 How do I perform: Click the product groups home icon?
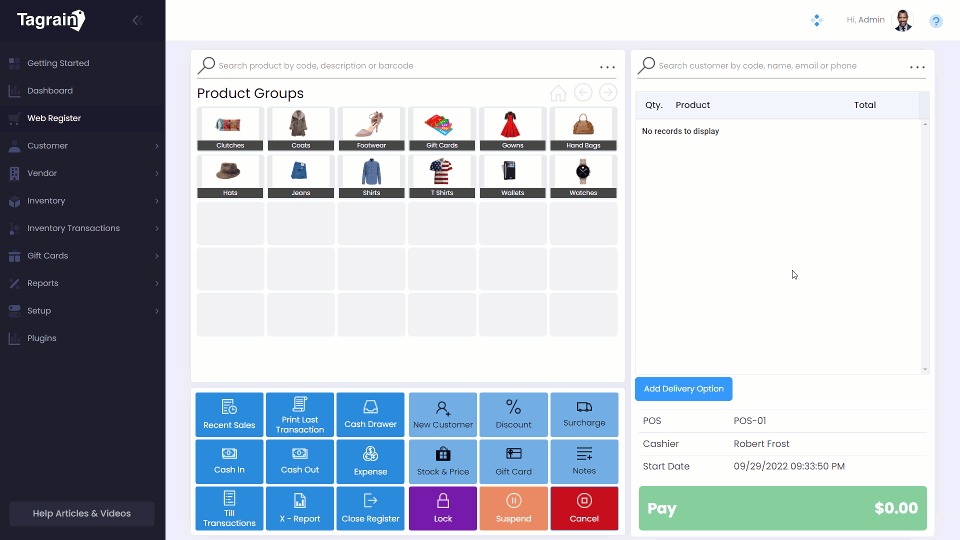(x=558, y=93)
